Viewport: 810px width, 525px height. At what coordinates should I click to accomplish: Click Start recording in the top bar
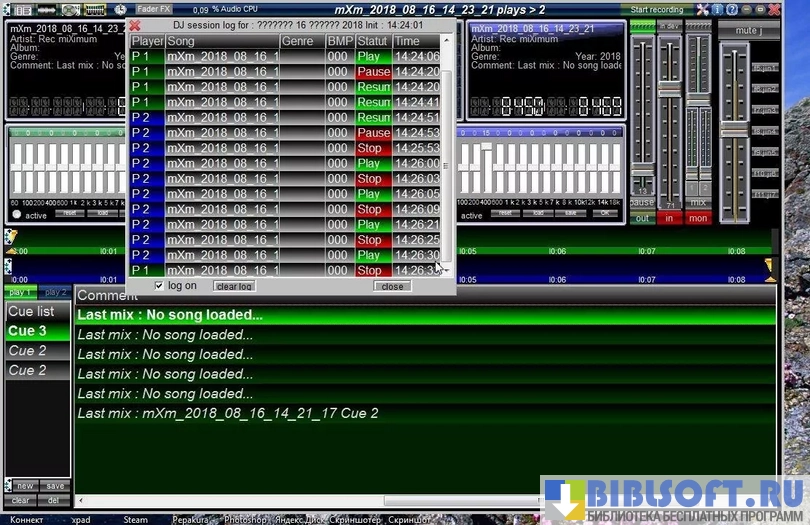pyautogui.click(x=657, y=9)
